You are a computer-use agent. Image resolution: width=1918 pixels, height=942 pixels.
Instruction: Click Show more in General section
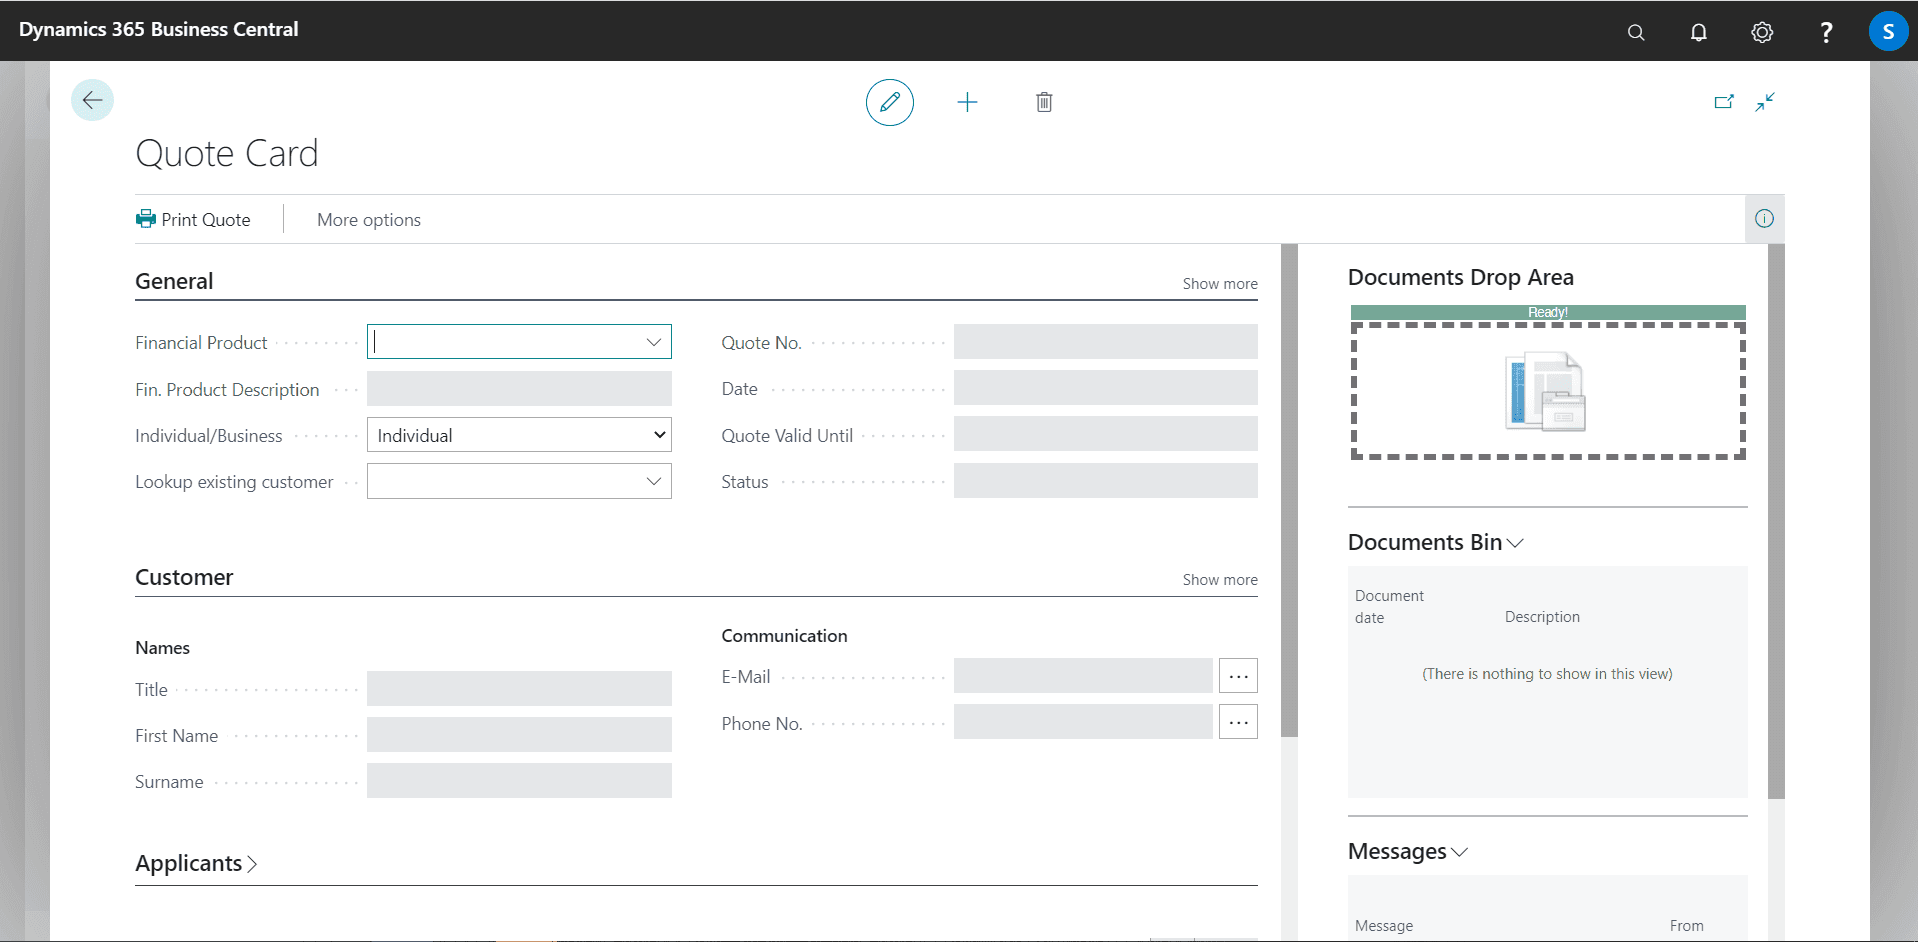point(1219,284)
